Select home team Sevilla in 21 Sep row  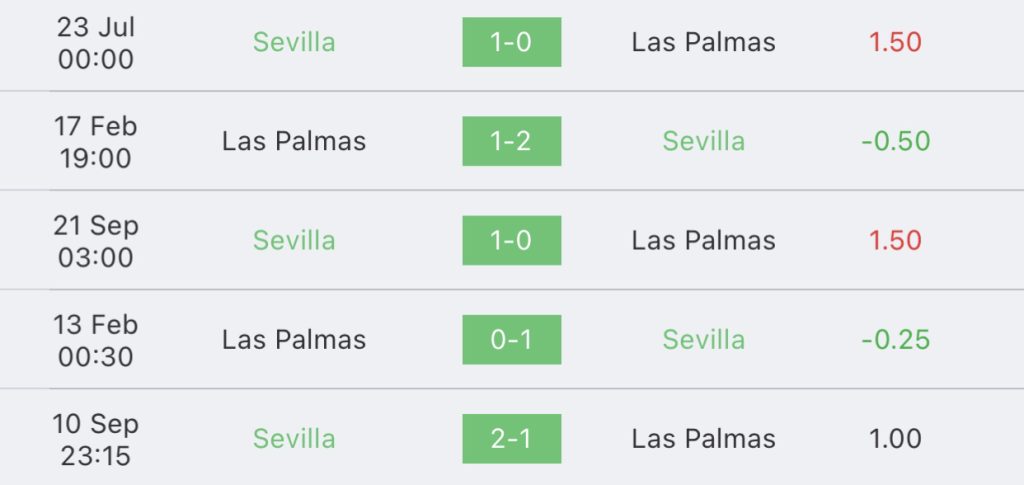point(294,241)
